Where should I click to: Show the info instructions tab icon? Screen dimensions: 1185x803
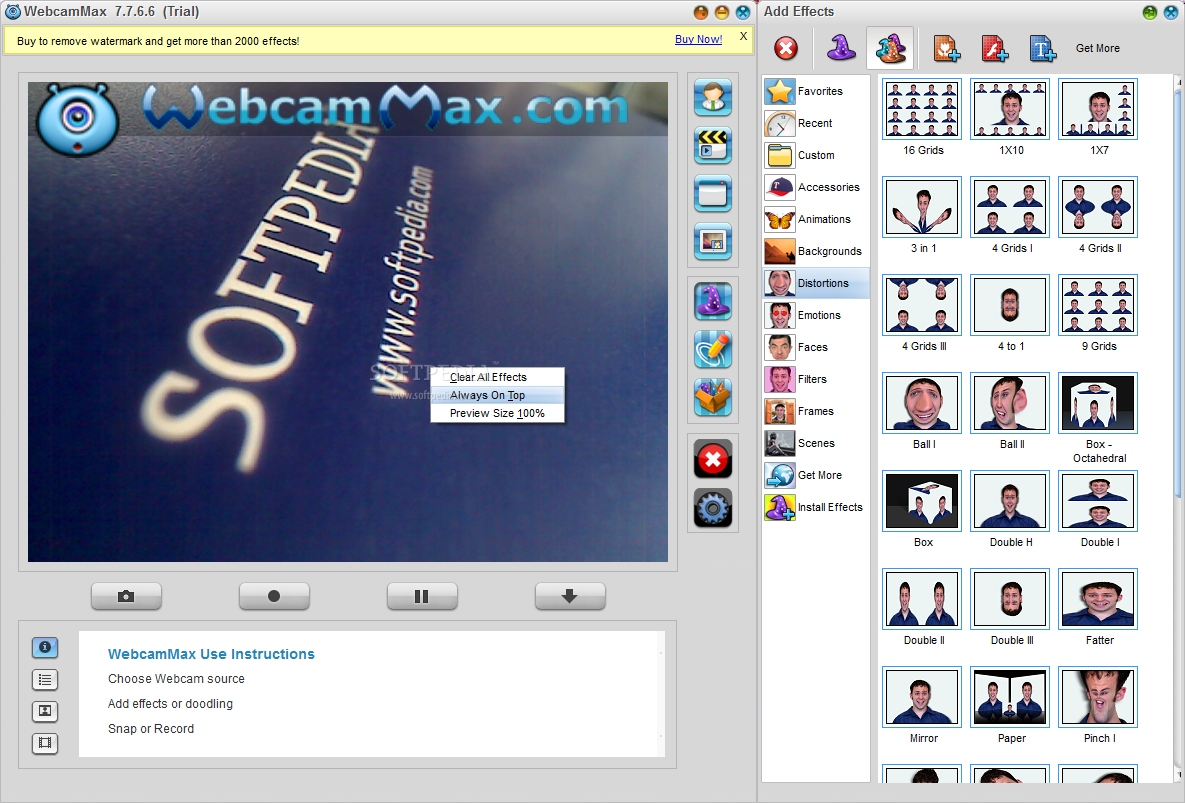point(45,647)
